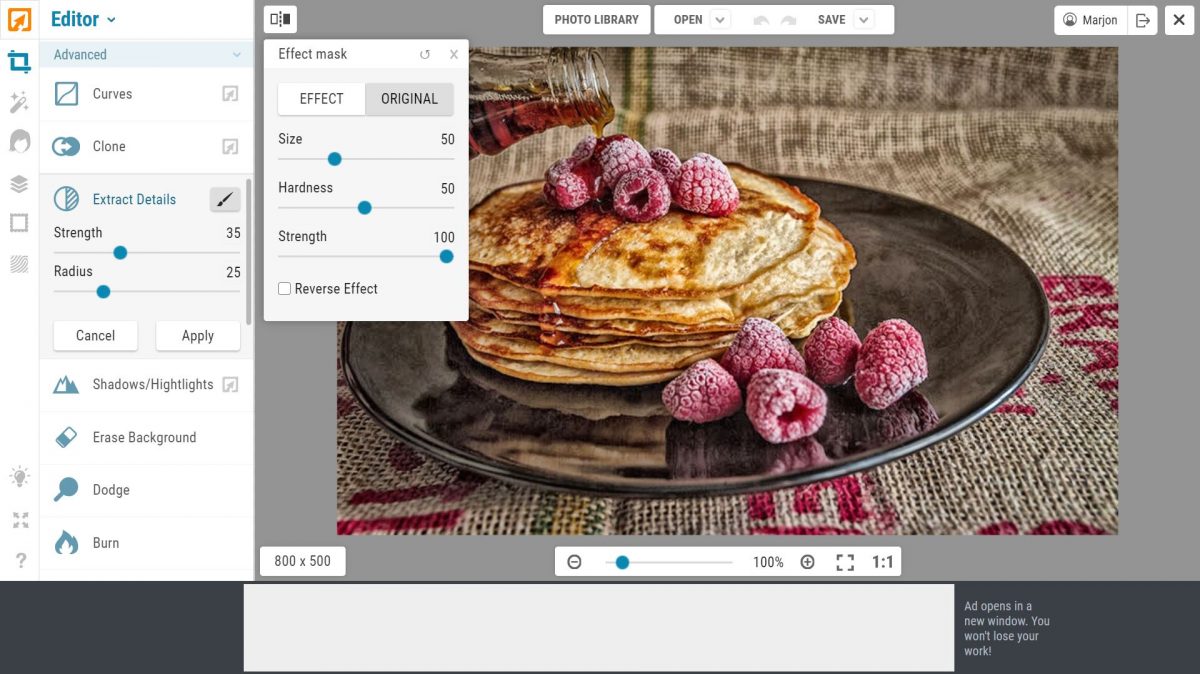Click the layers icon in the left toolbar
The width and height of the screenshot is (1200, 674).
point(18,184)
